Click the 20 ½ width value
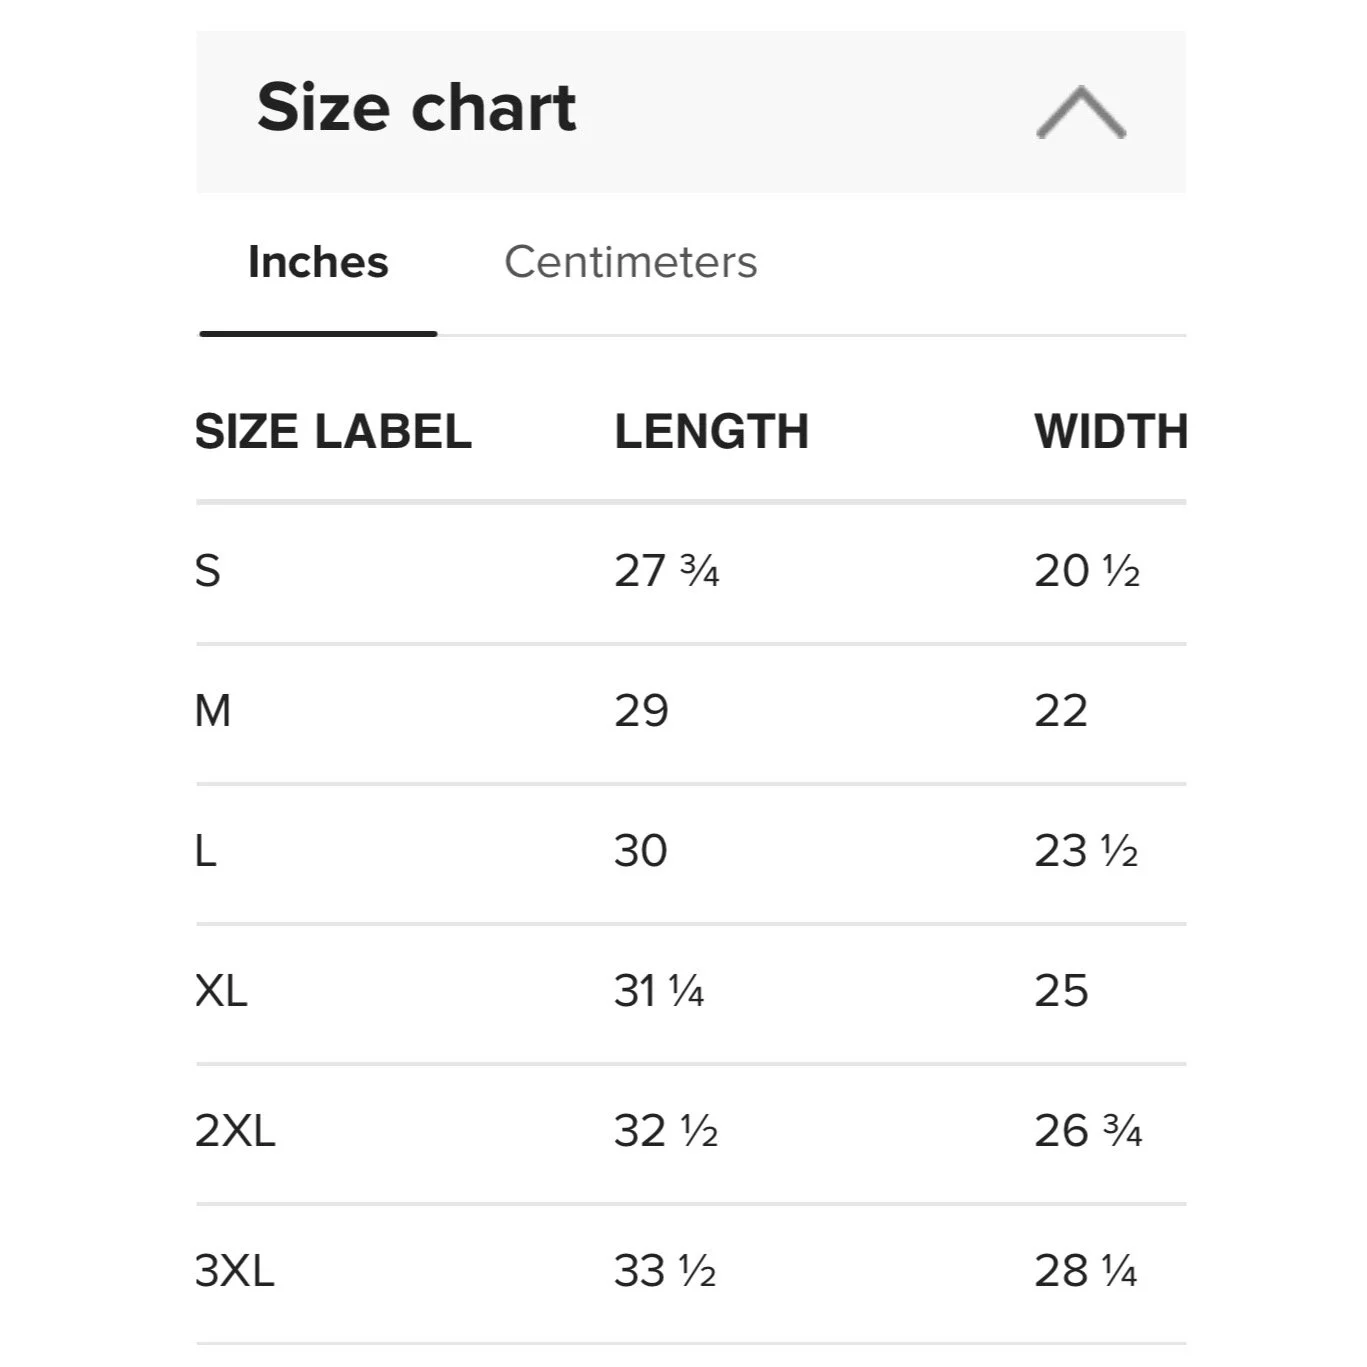 (x=1086, y=572)
